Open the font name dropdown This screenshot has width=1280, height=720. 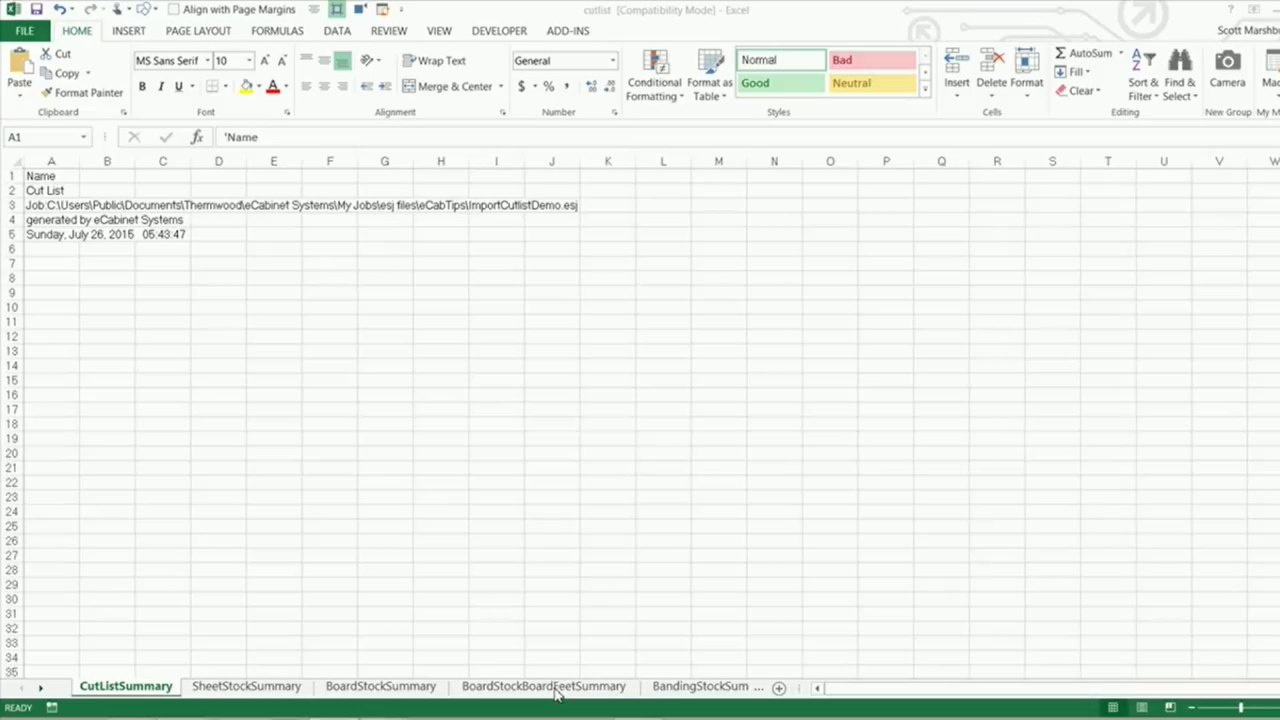207,61
